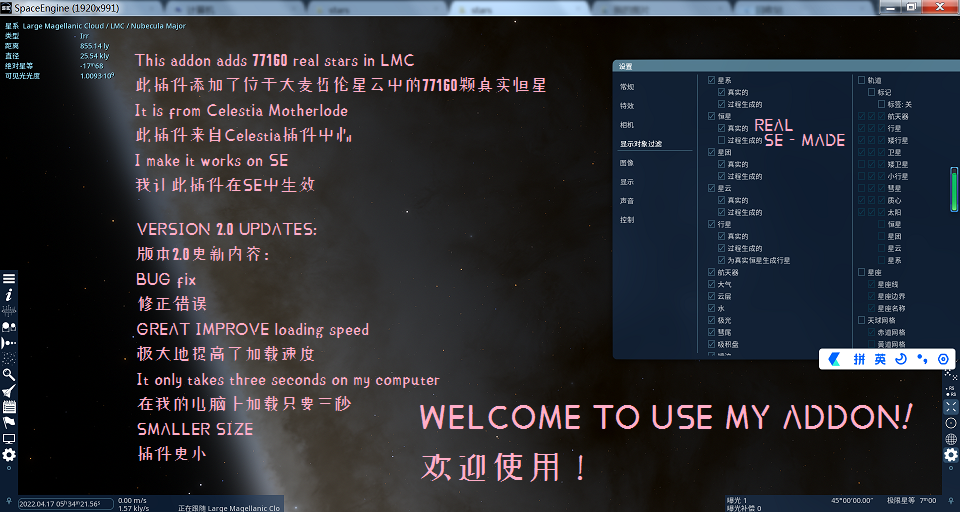This screenshot has width=960, height=512.
Task: Enable the 轨道 checkbox
Action: (x=861, y=80)
